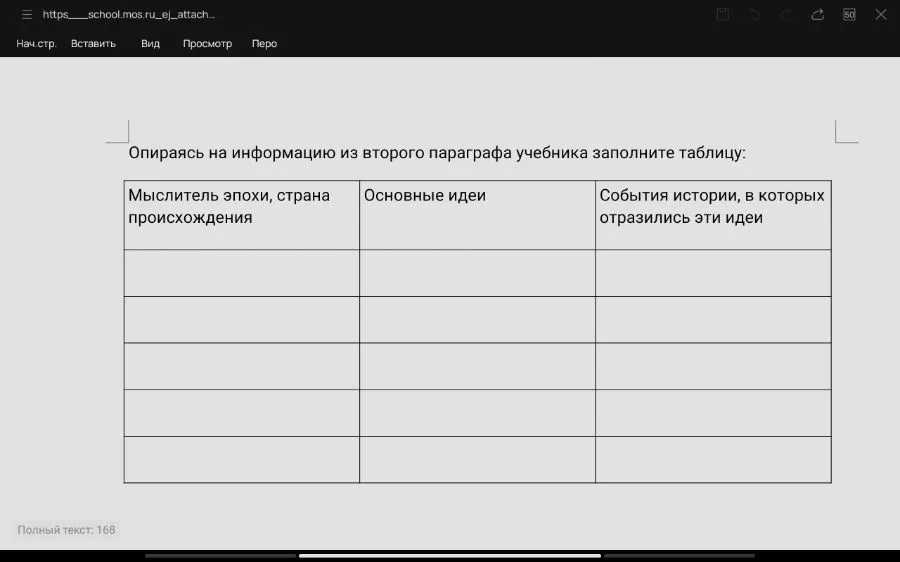Click the save document icon
900x562 pixels.
coord(723,15)
